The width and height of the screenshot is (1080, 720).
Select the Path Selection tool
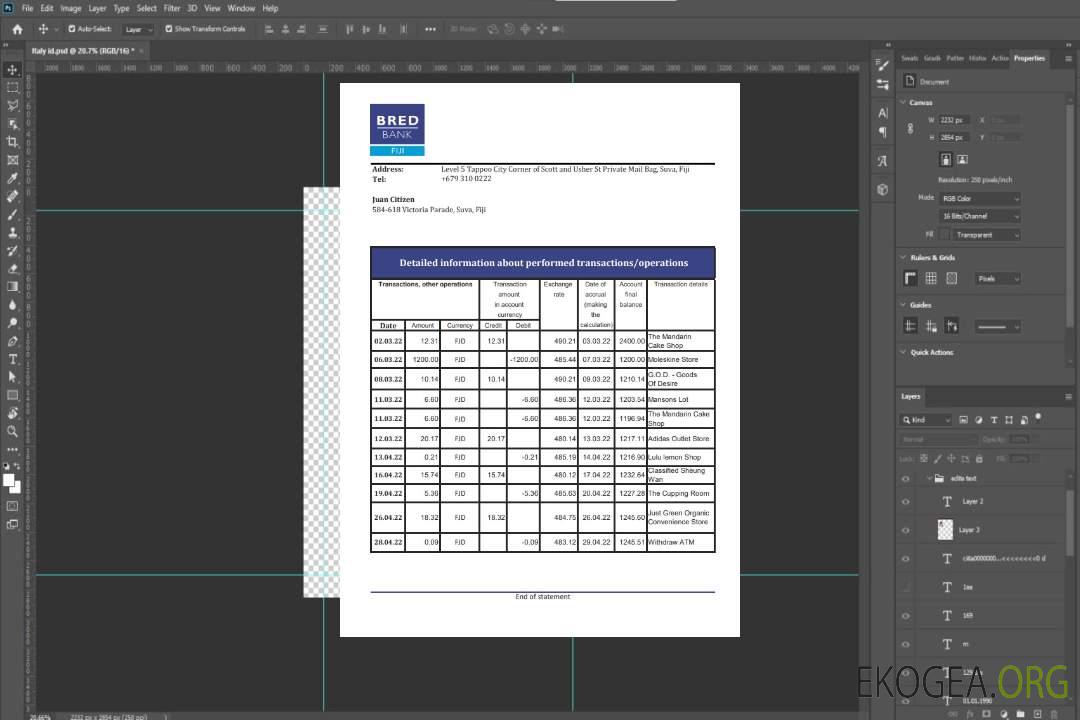[x=12, y=377]
